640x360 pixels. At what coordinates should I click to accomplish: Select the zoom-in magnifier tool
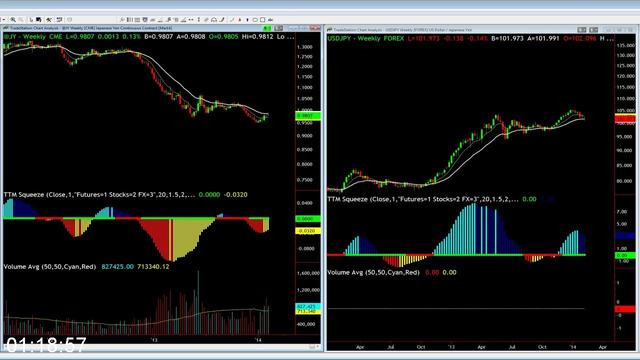13,20
